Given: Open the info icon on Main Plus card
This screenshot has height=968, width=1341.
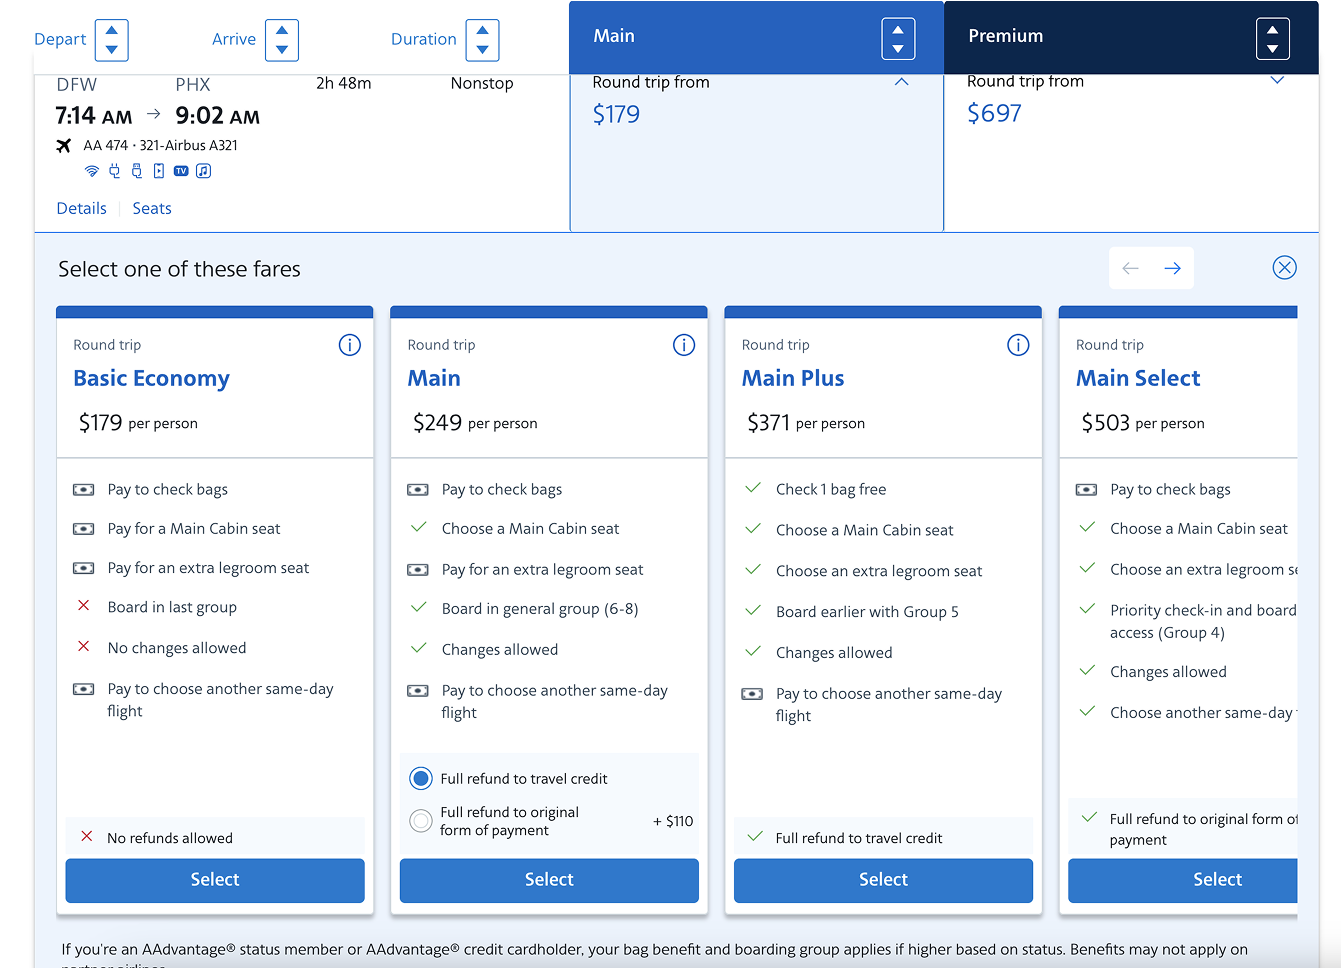Looking at the screenshot, I should [x=1018, y=345].
